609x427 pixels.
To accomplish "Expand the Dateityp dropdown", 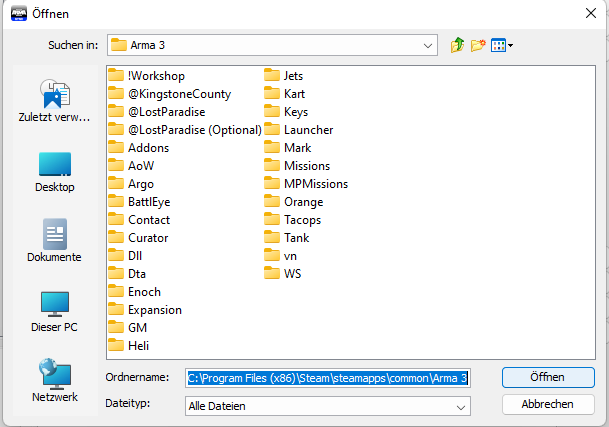I will tap(461, 407).
